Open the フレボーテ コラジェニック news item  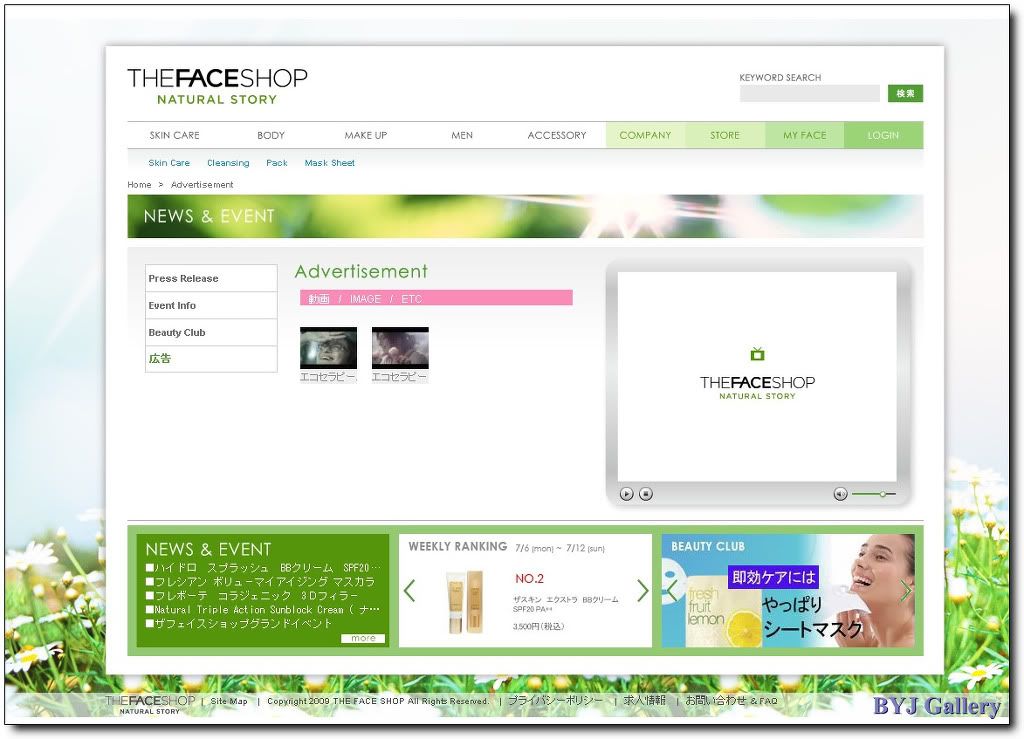point(252,595)
